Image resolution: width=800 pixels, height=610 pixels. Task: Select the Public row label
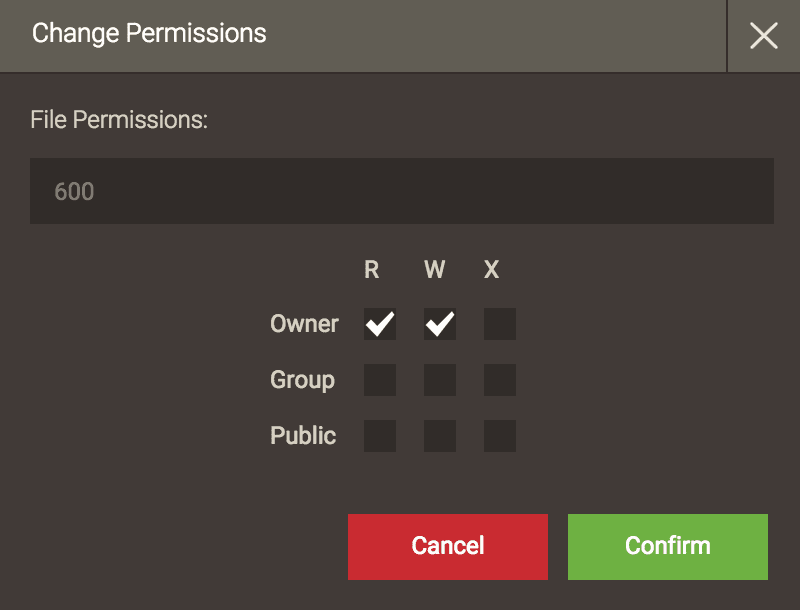click(303, 435)
